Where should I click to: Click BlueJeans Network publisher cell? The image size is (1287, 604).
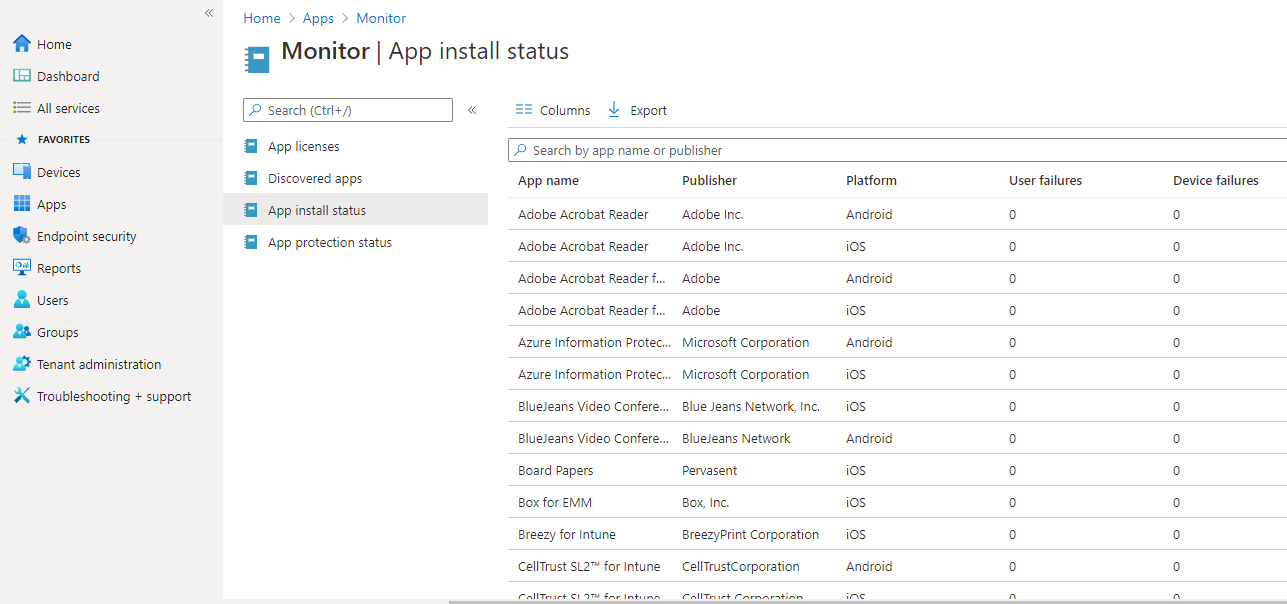click(x=736, y=438)
